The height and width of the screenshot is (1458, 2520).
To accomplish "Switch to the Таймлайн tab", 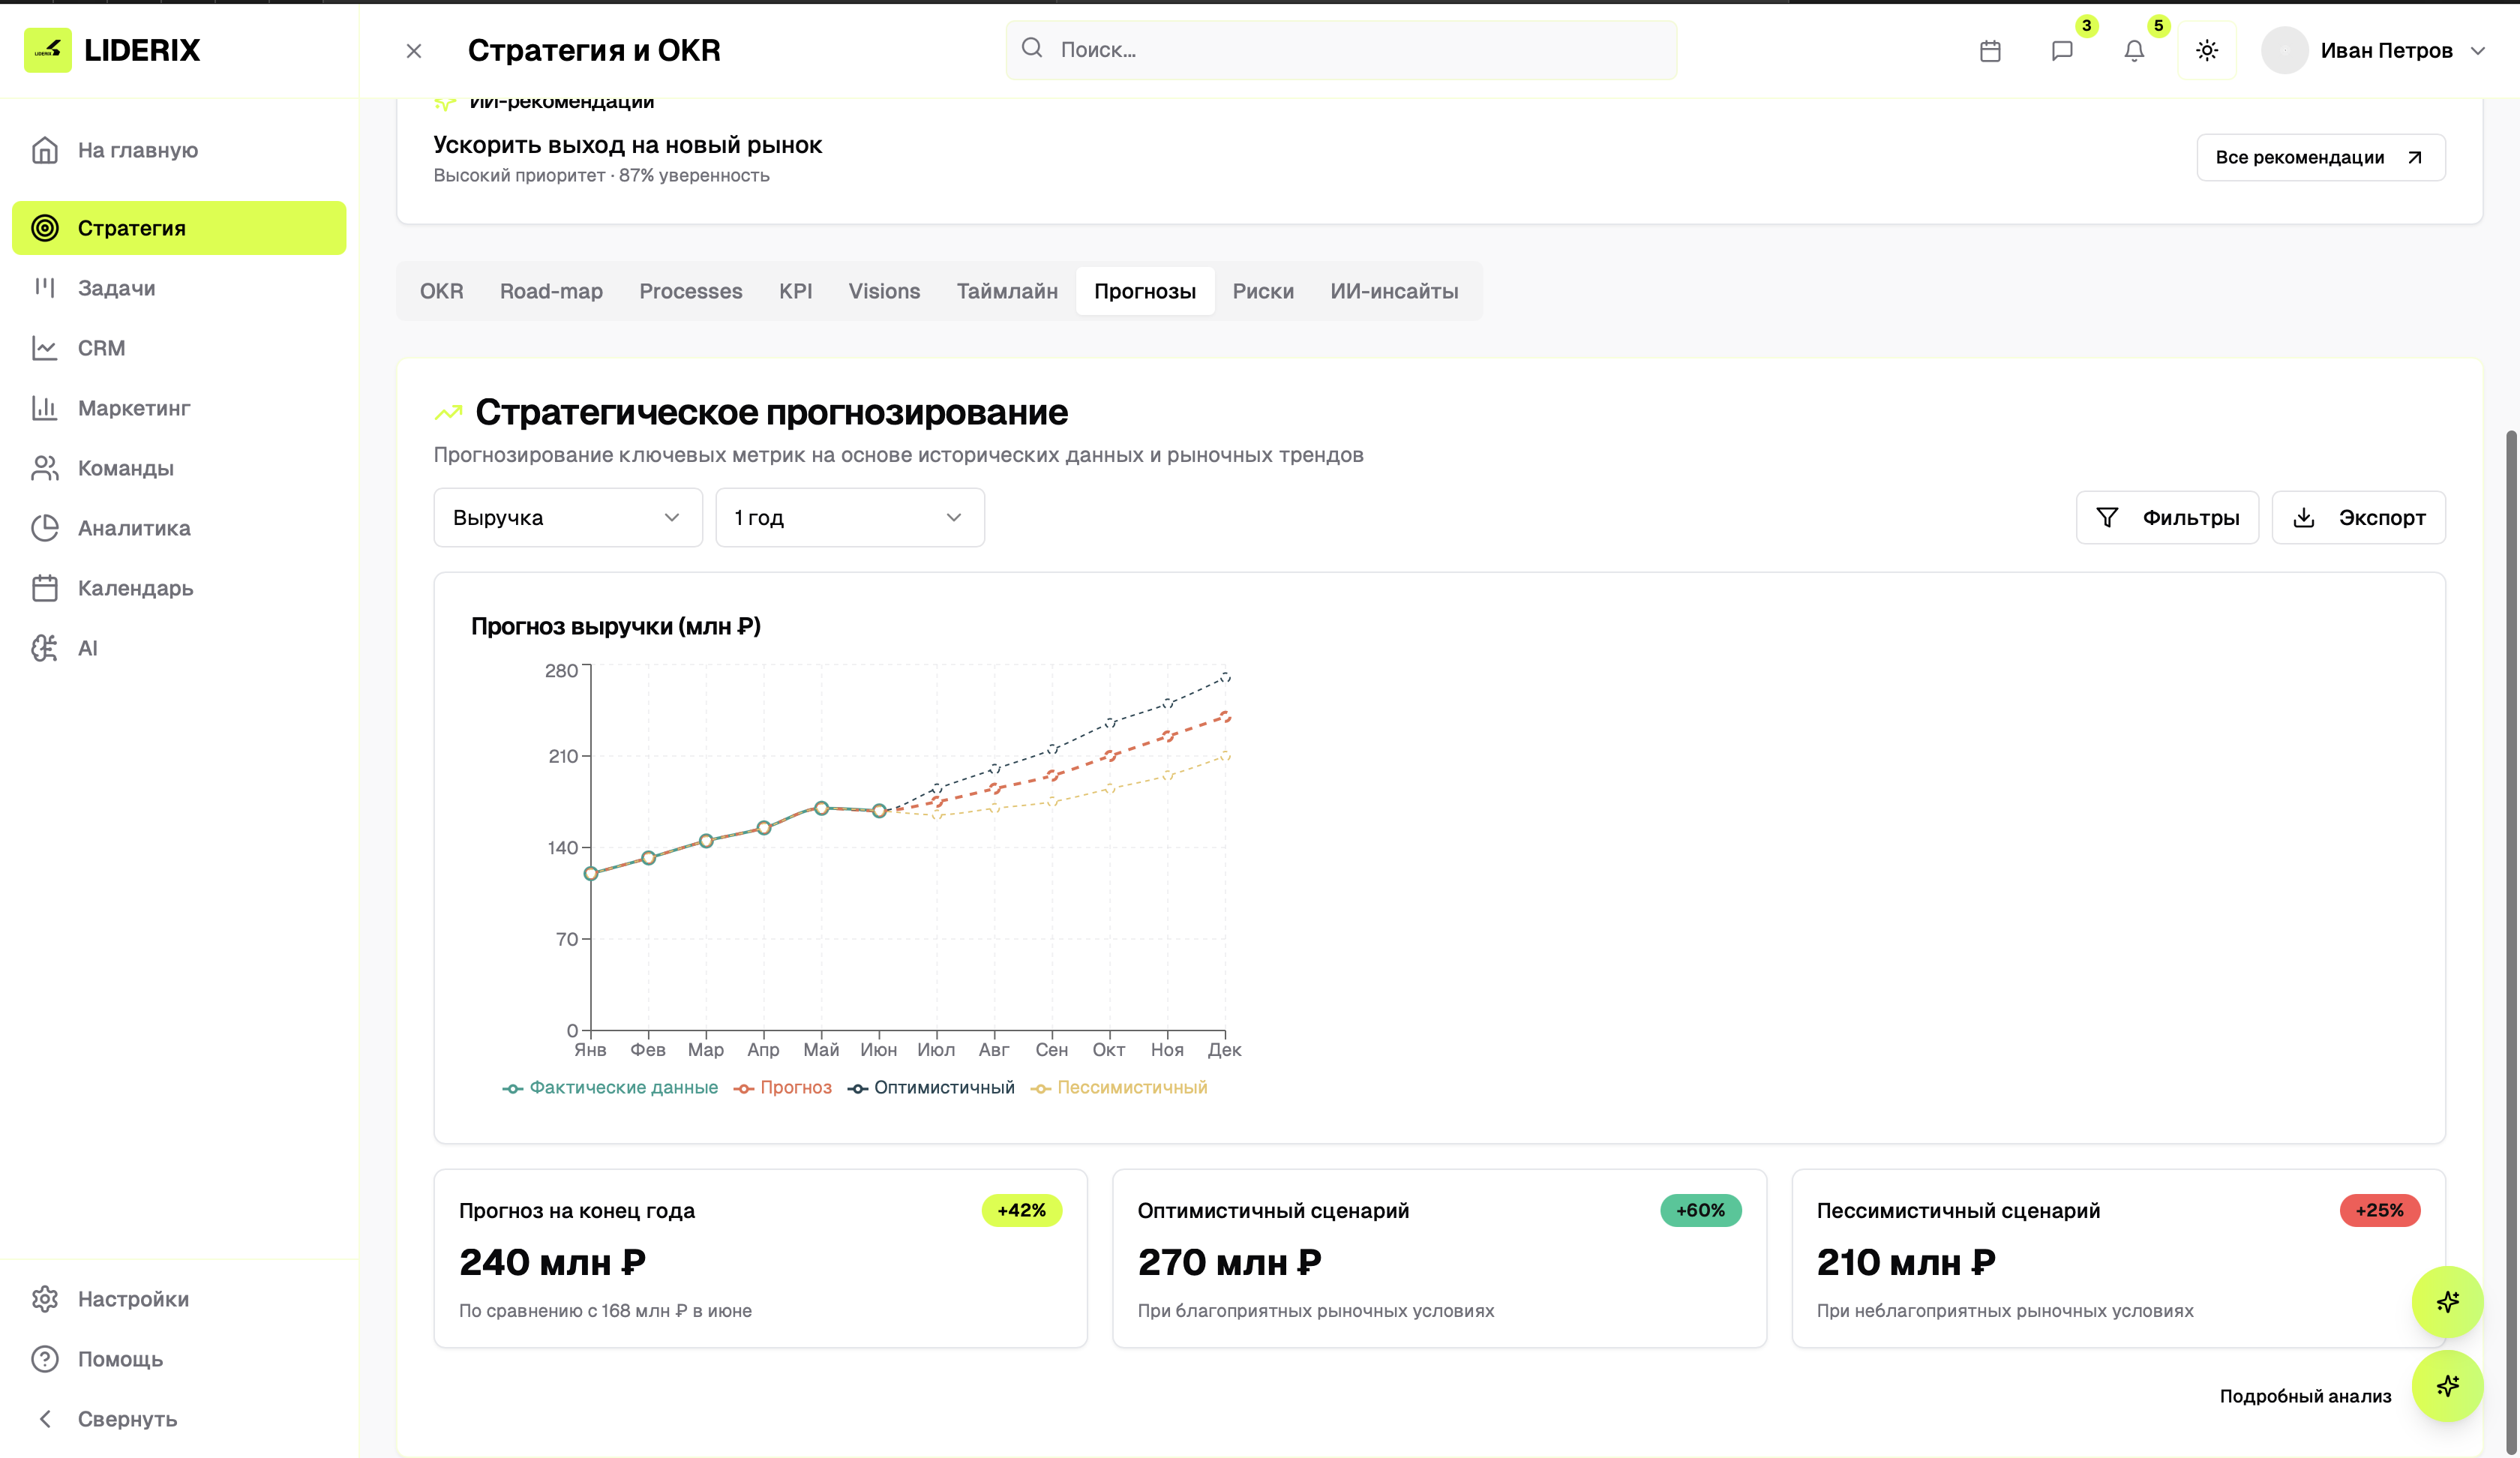I will pyautogui.click(x=1007, y=291).
